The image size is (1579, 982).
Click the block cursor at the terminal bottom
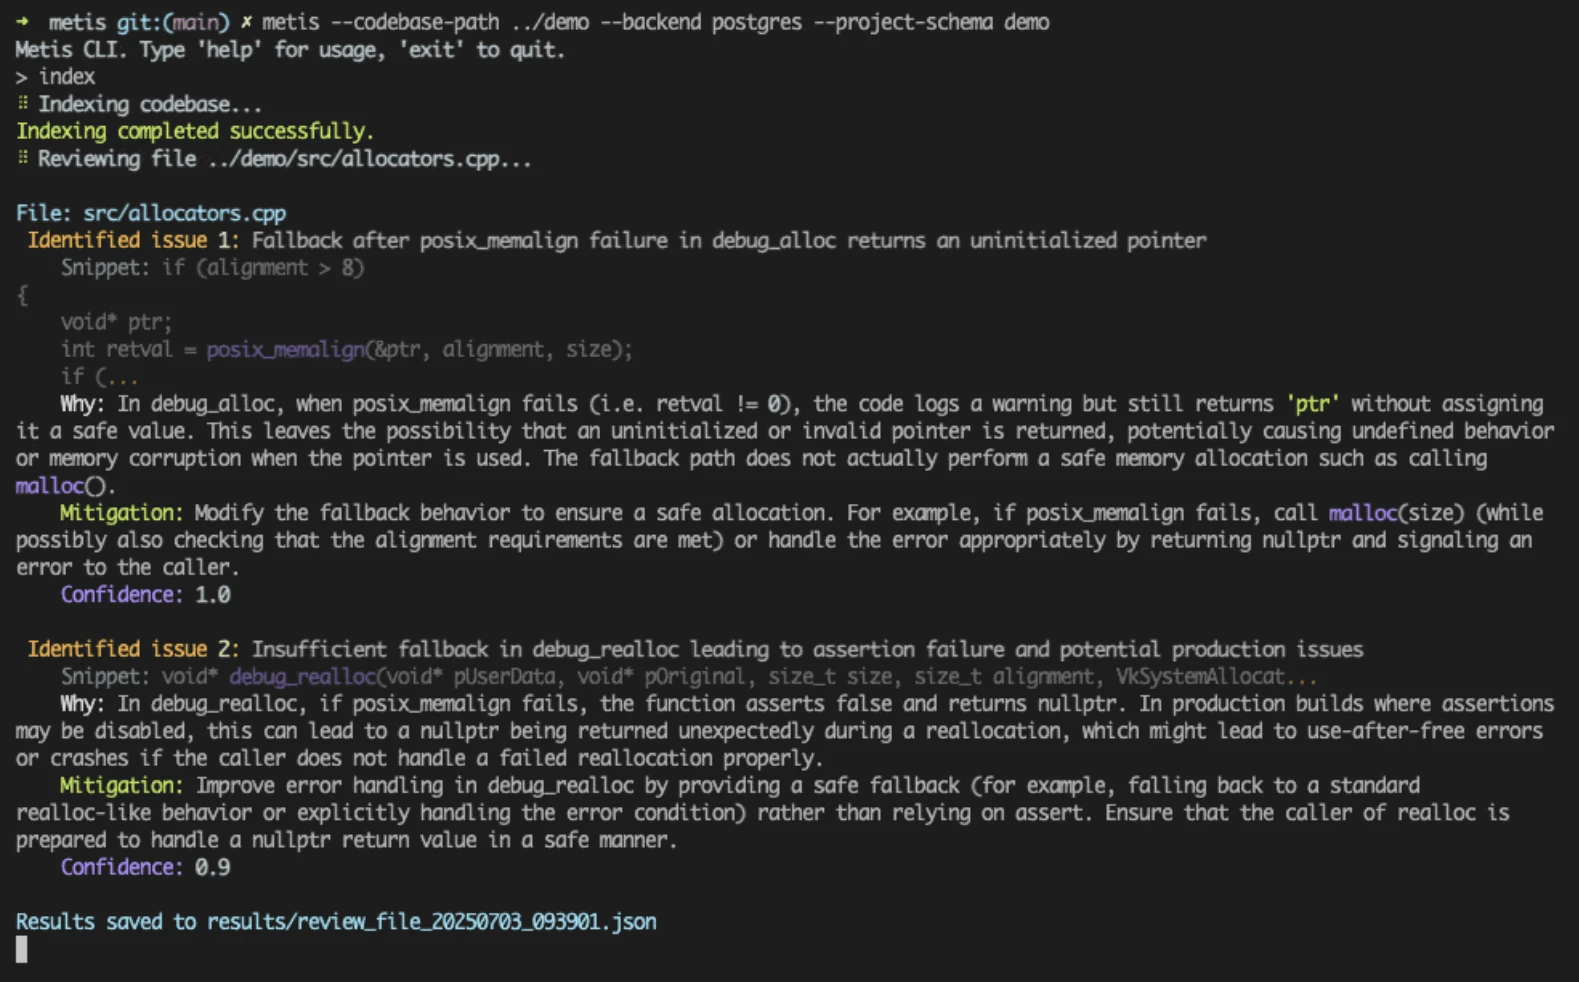pyautogui.click(x=22, y=949)
